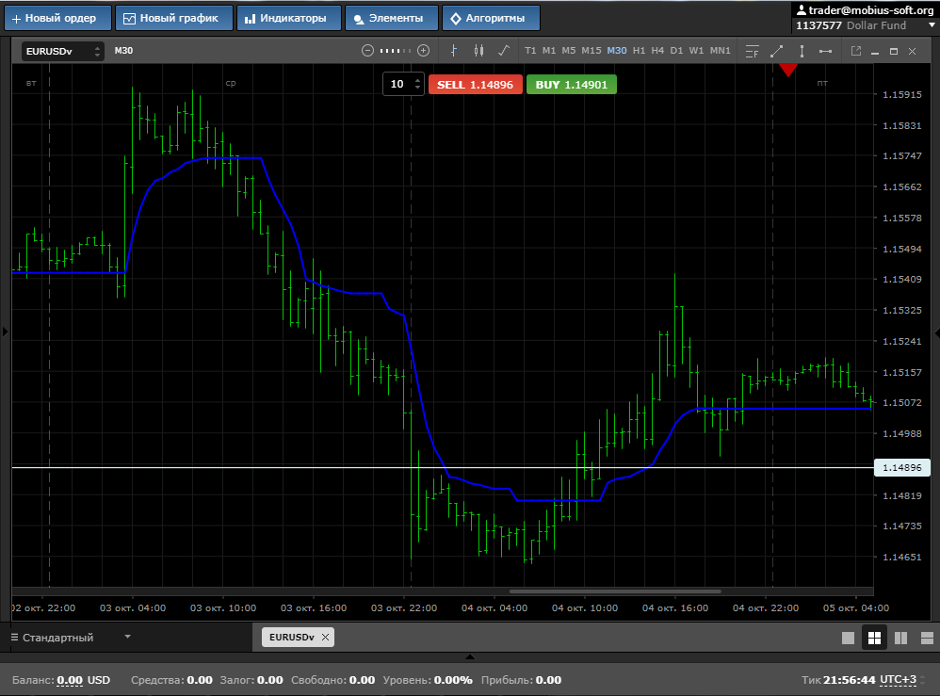
Task: Open the Алгоритмы menu
Action: tap(491, 18)
